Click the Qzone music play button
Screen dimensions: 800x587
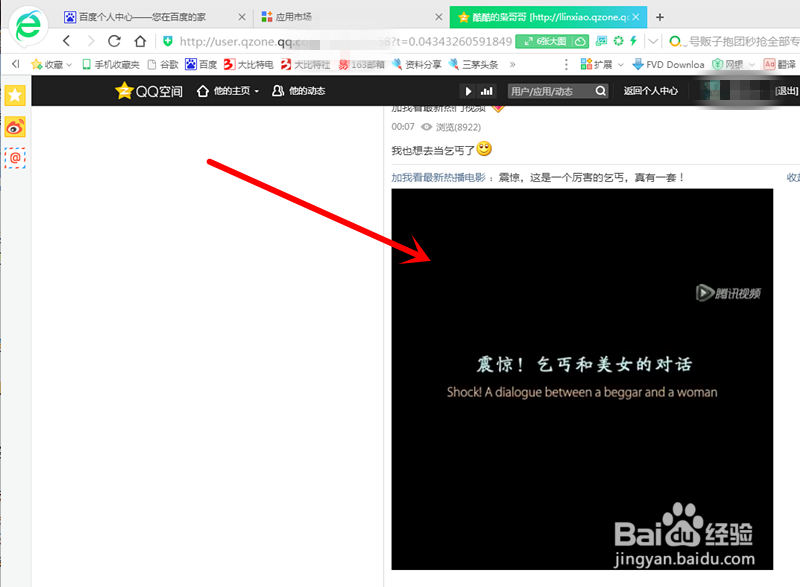point(468,91)
